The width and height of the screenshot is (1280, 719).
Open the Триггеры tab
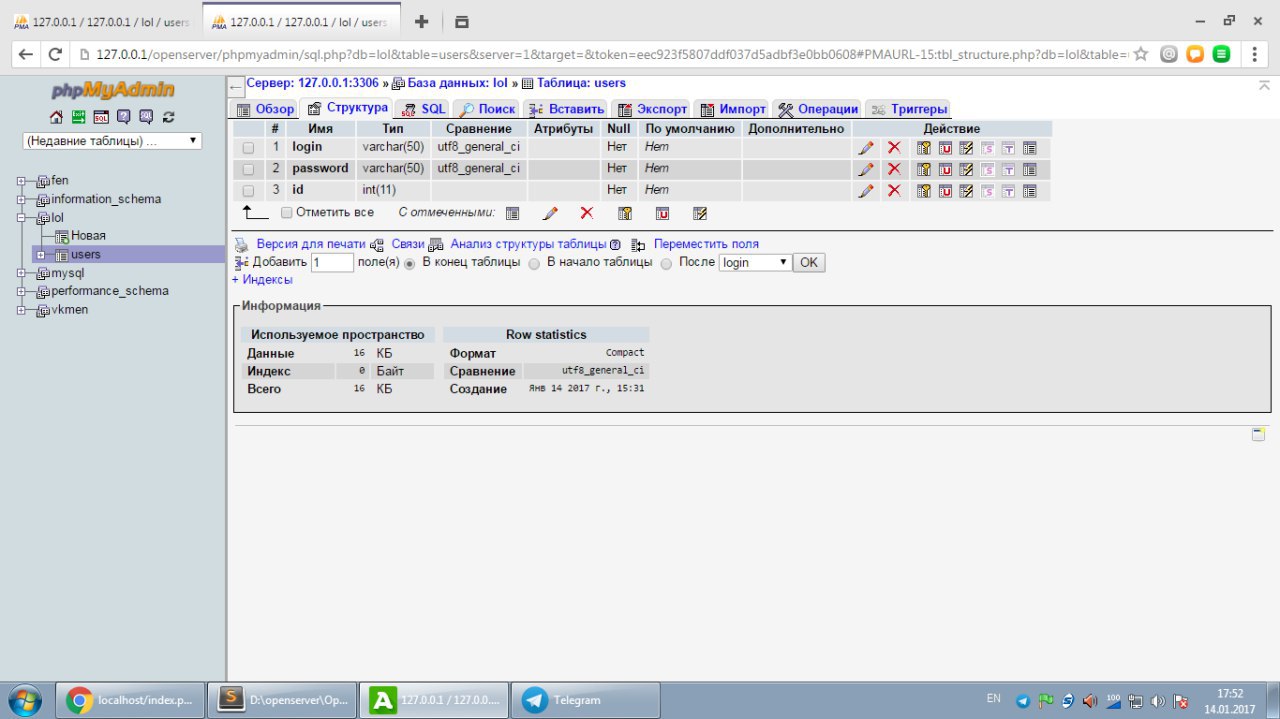pyautogui.click(x=908, y=109)
